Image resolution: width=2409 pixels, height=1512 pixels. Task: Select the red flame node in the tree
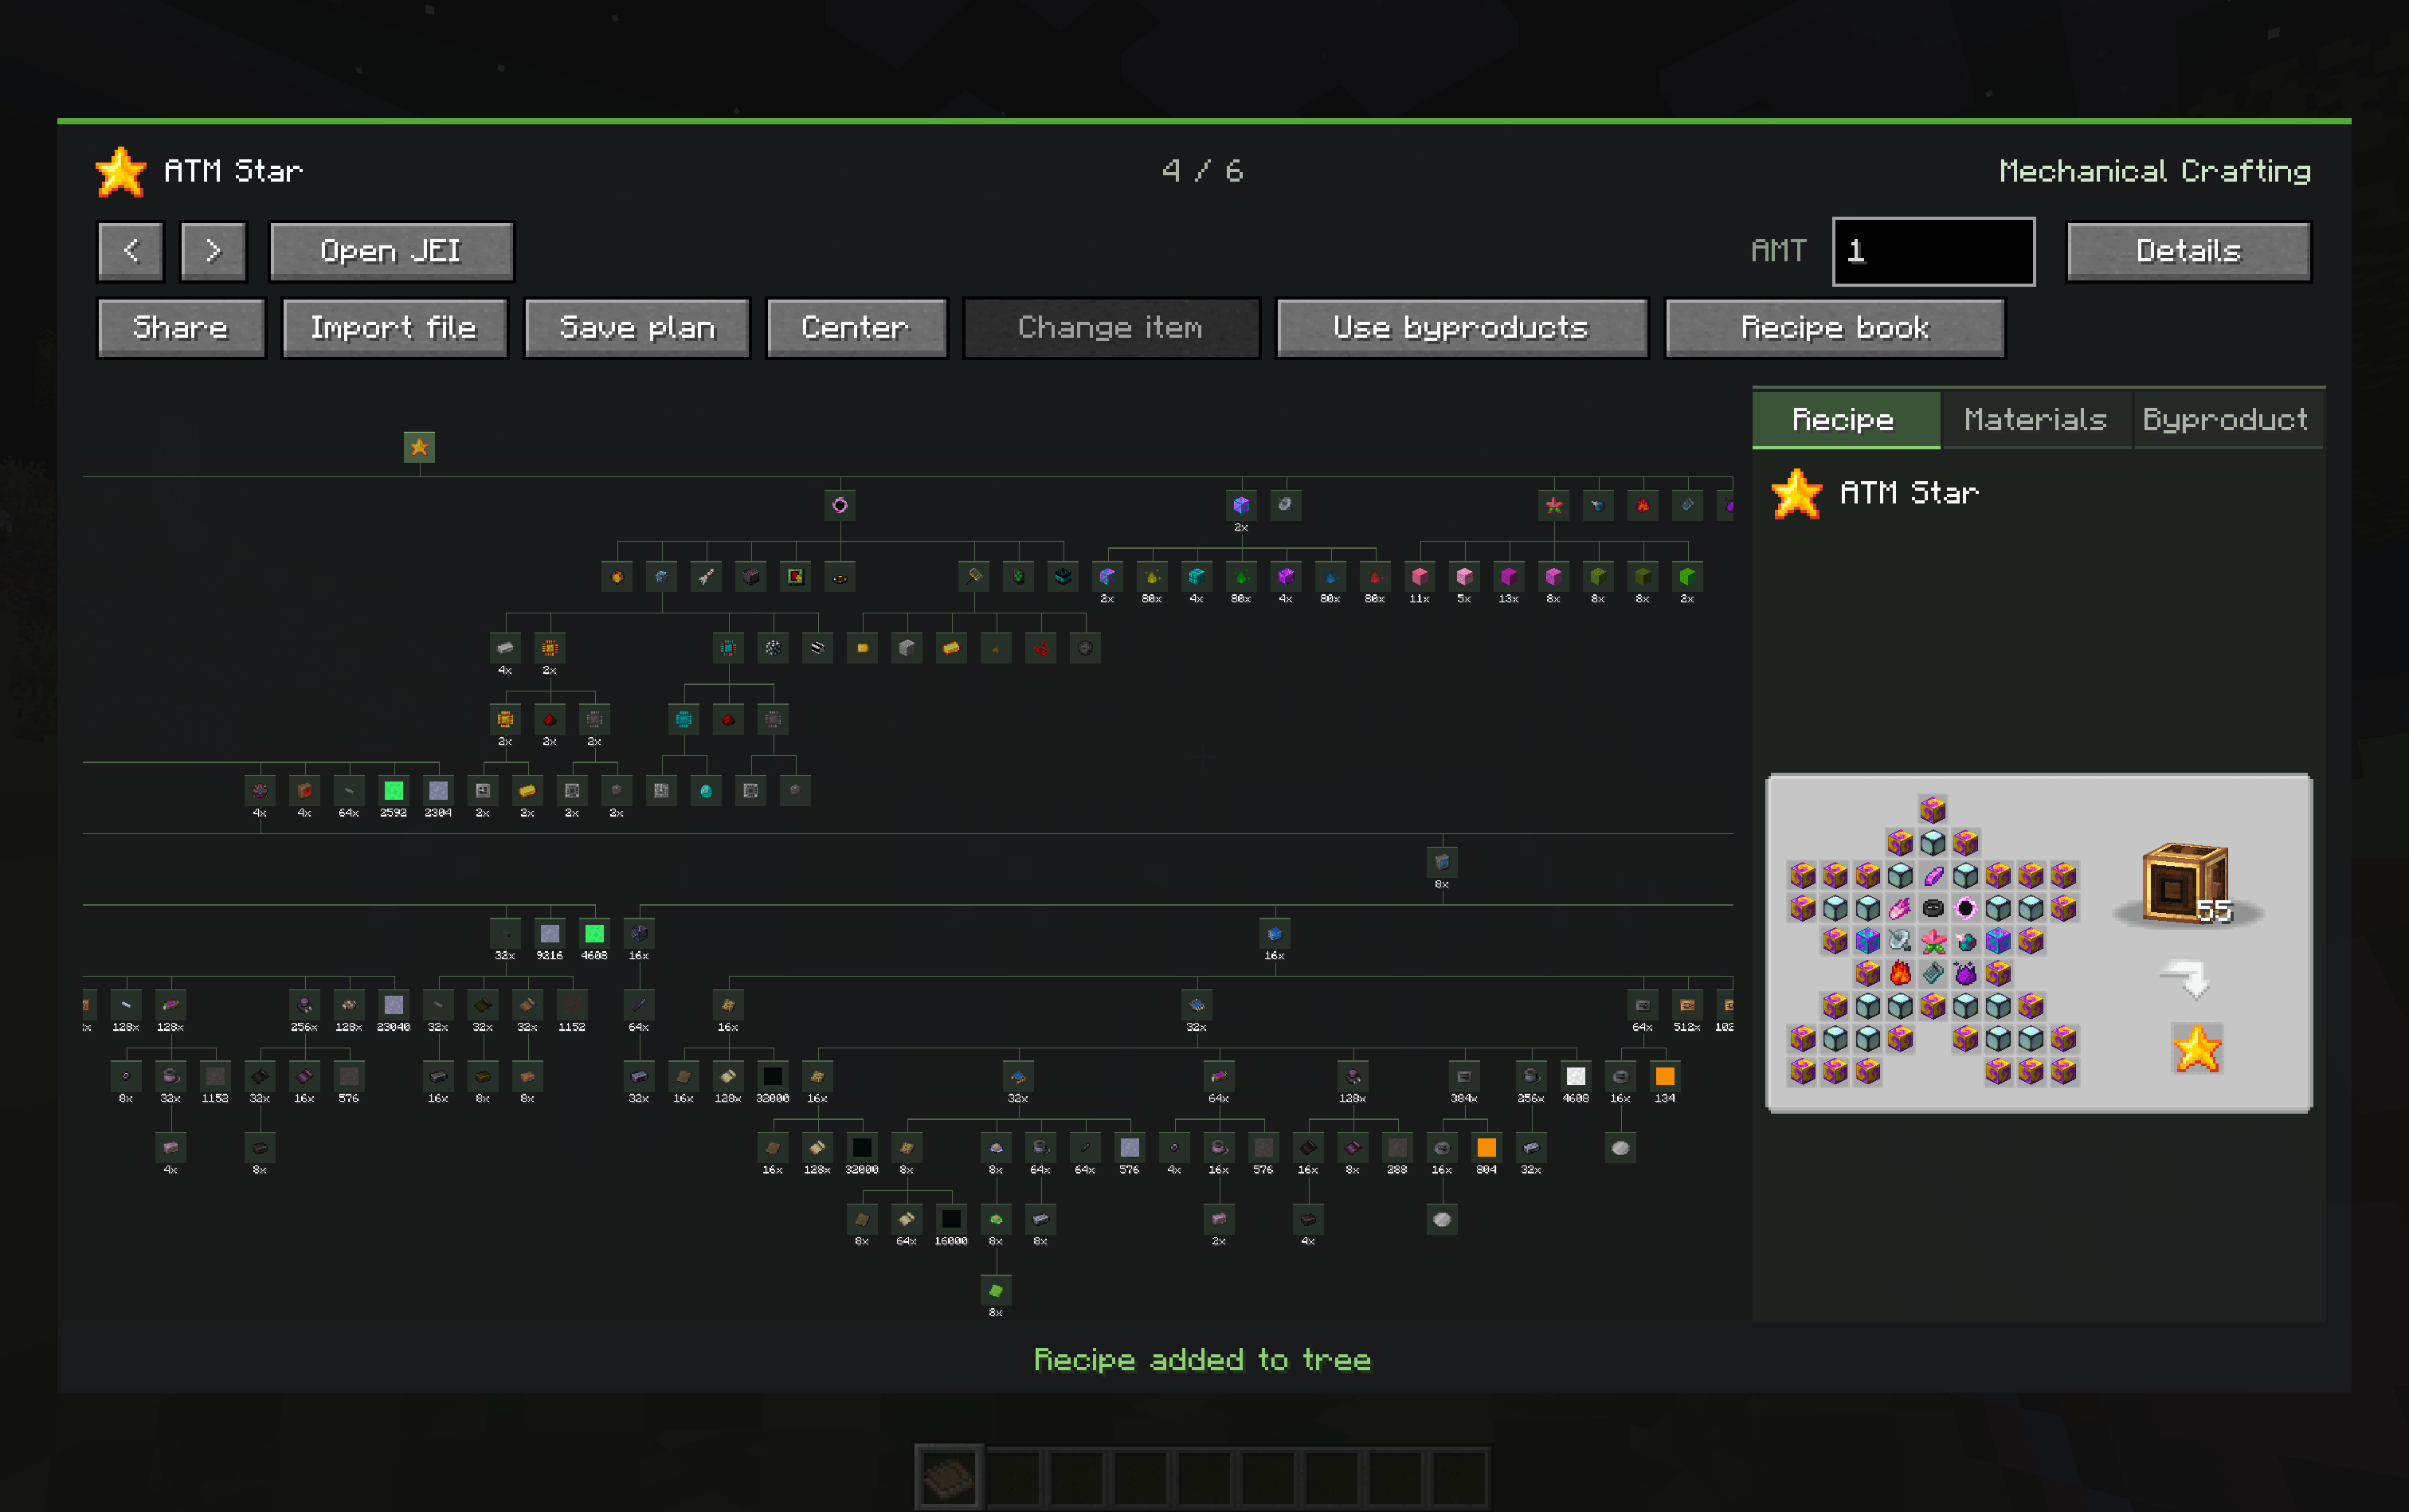coord(1643,505)
